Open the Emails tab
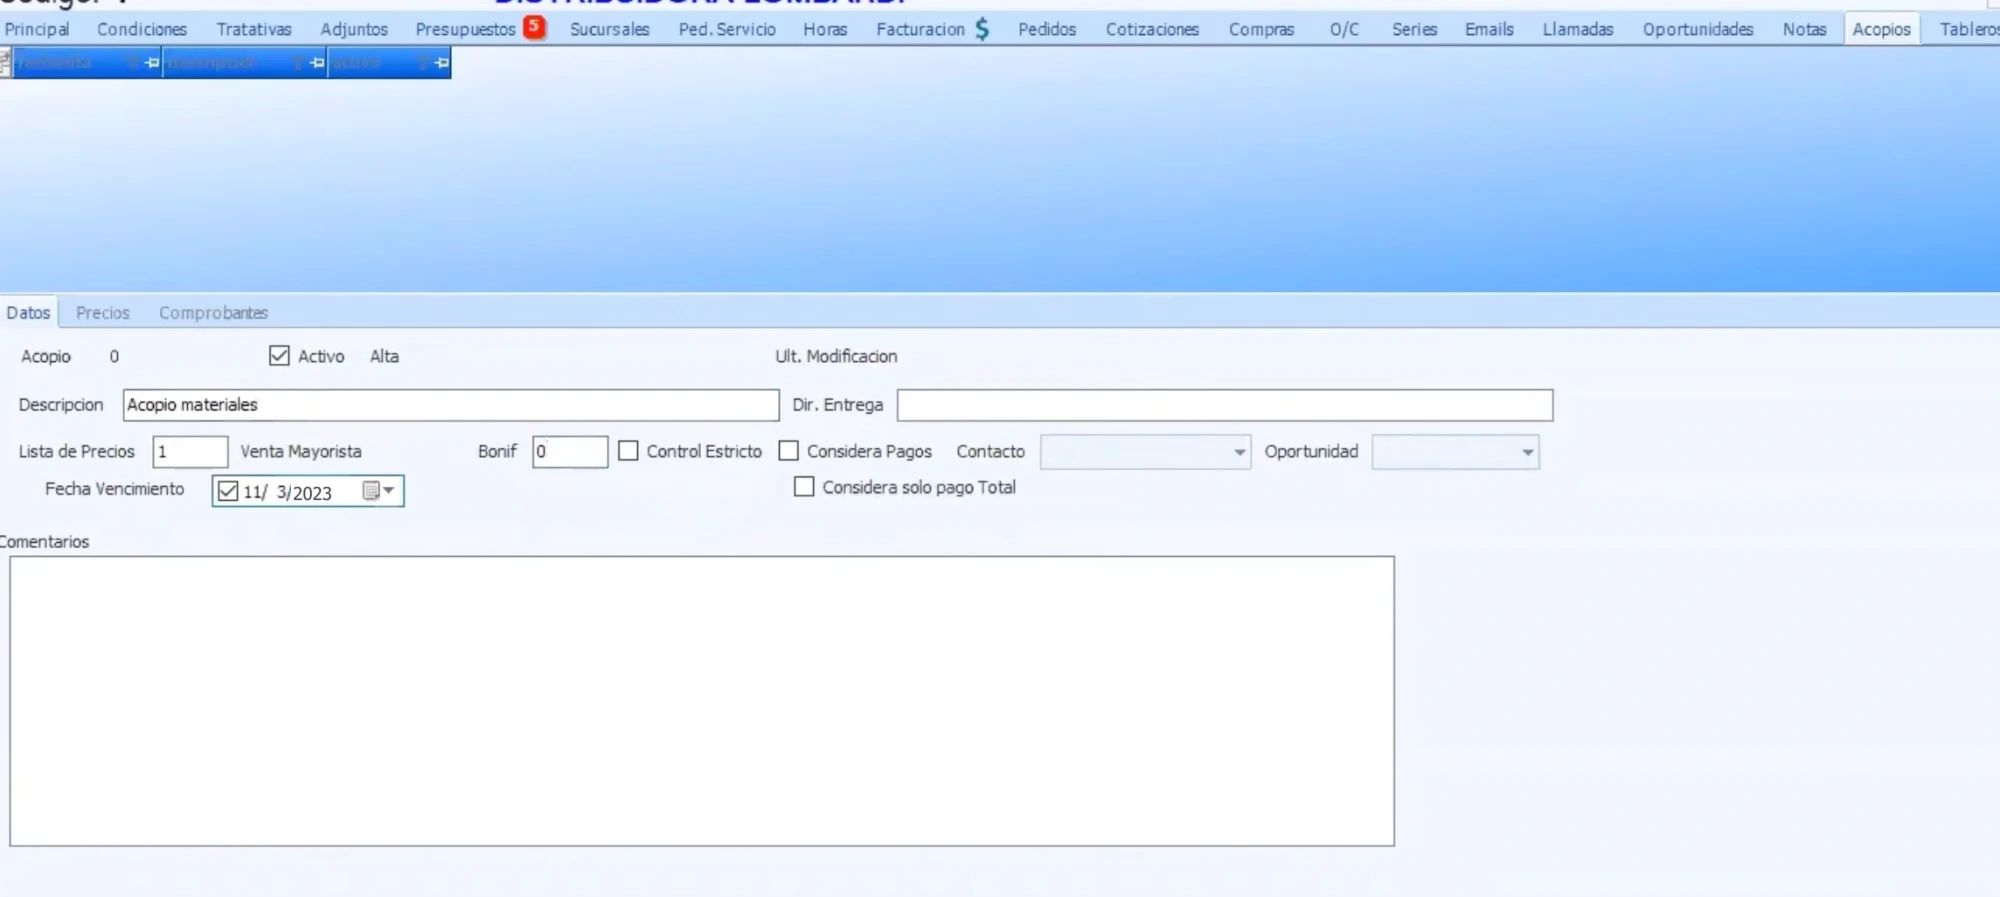The image size is (2000, 897). point(1489,29)
